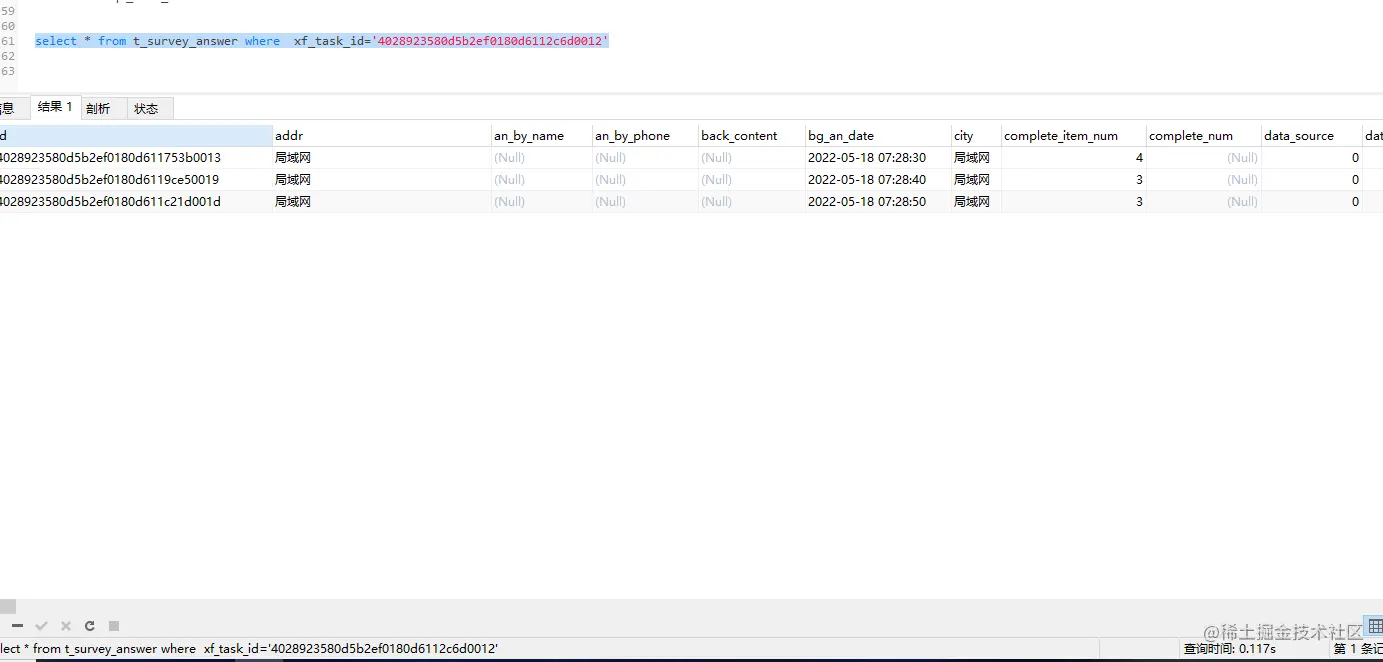Click the horizontal scrollbar thumb

coord(7,606)
